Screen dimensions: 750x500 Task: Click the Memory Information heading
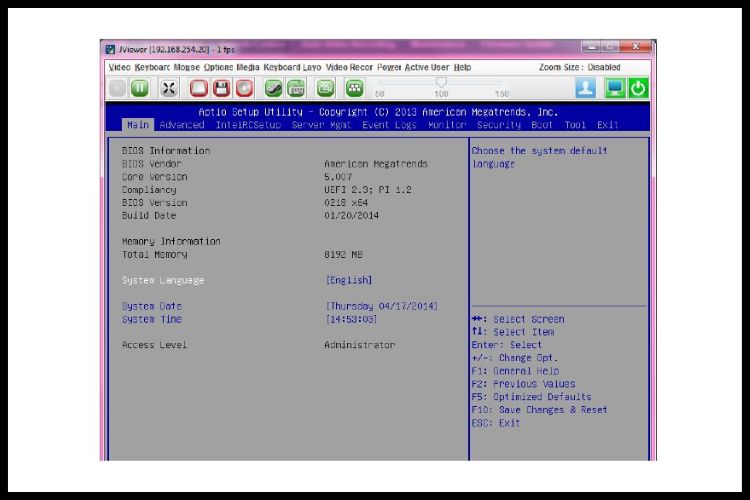(x=171, y=242)
